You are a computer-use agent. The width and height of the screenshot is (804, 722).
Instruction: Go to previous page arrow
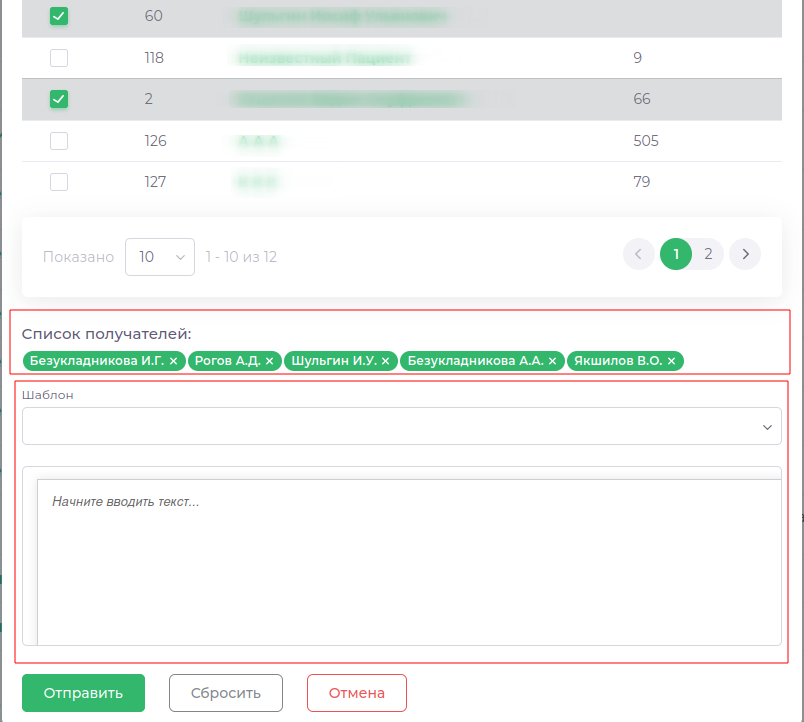point(638,255)
